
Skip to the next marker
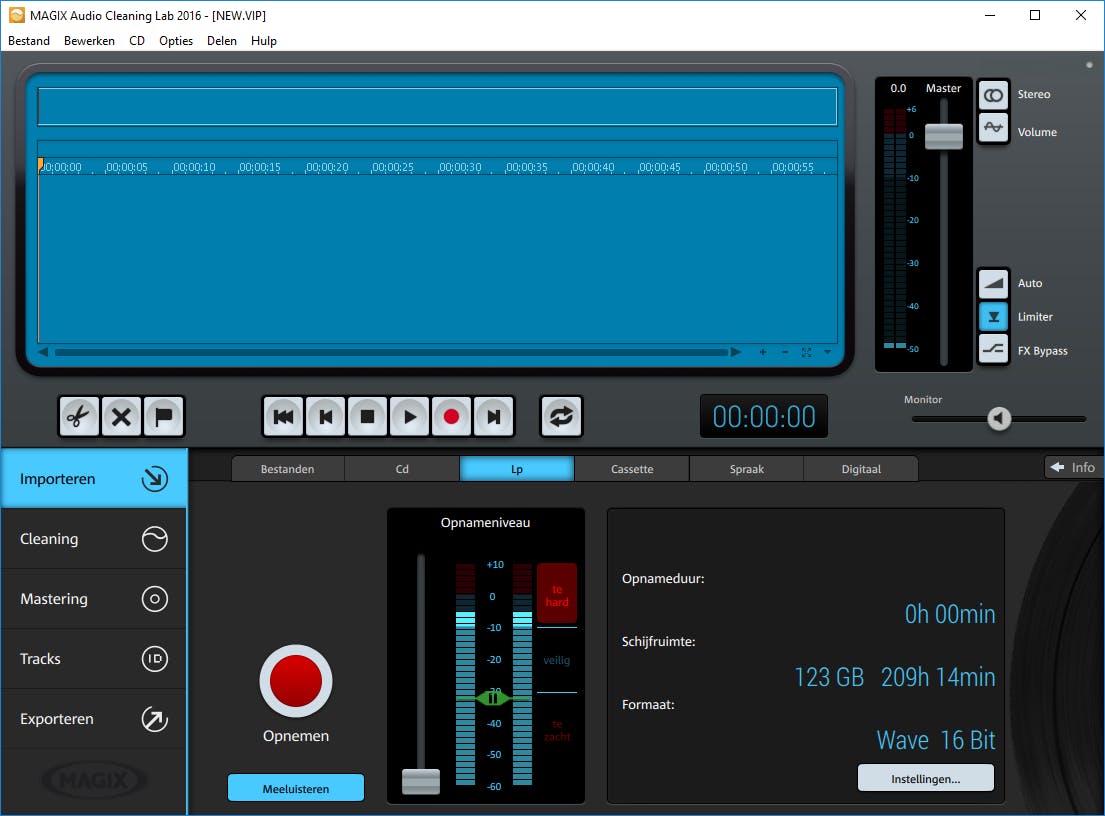[x=494, y=417]
